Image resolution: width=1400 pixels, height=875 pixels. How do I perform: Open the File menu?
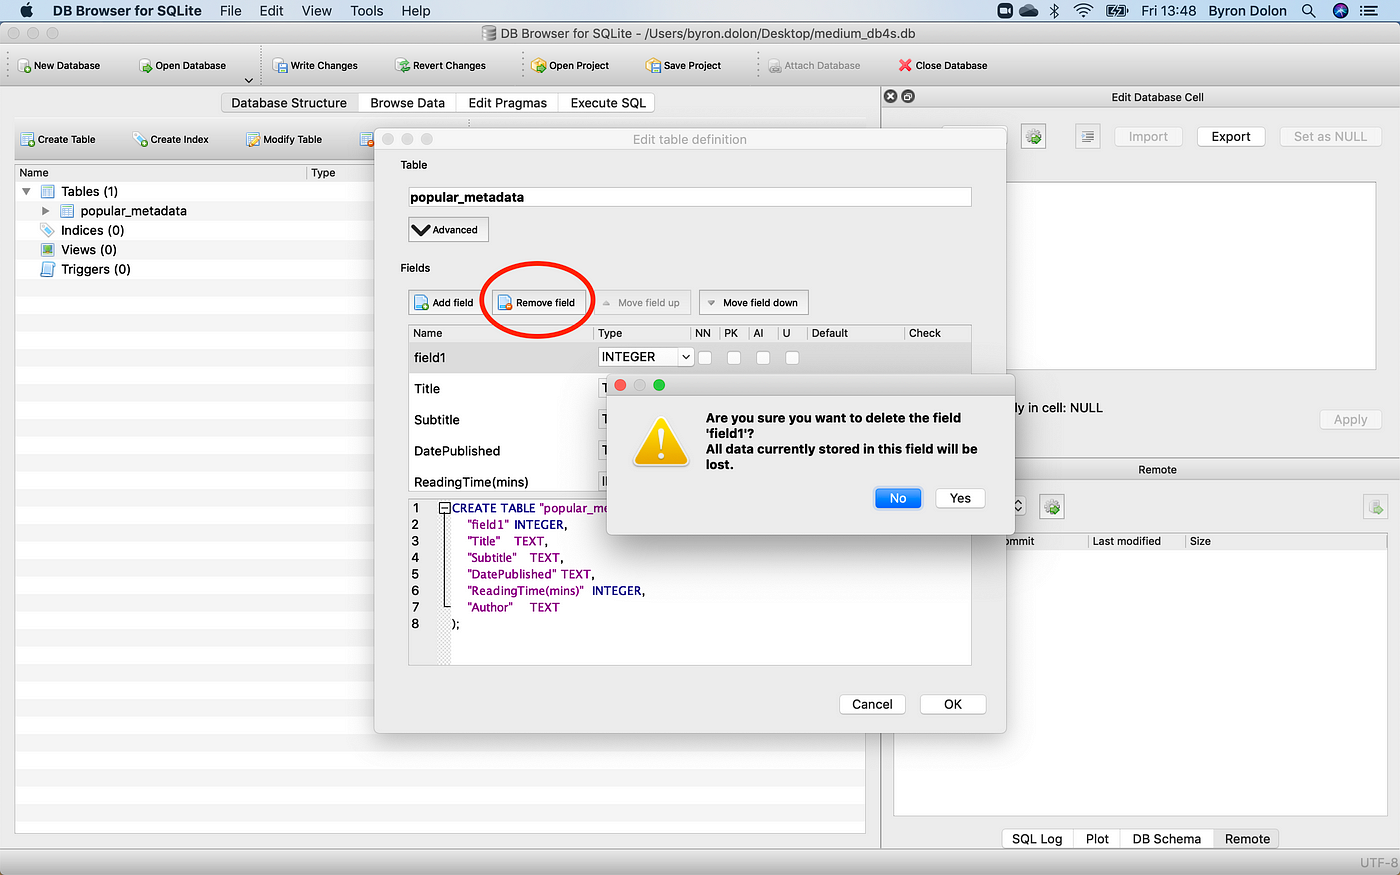pyautogui.click(x=231, y=11)
